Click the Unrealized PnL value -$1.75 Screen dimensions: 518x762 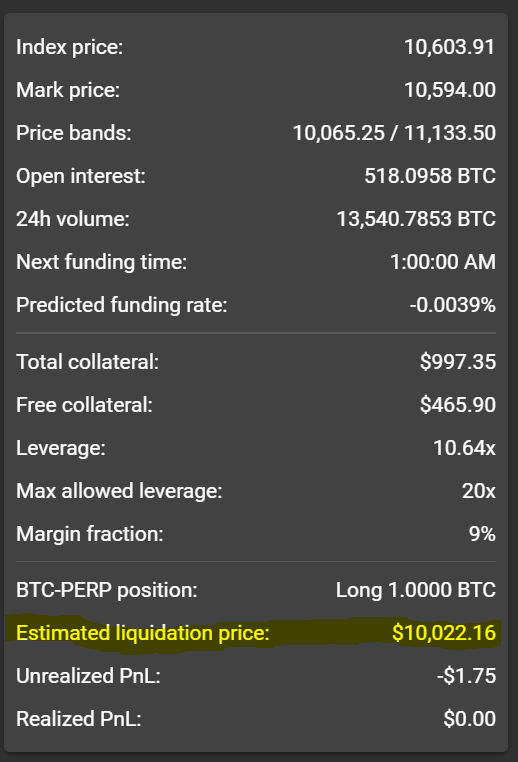(x=466, y=676)
